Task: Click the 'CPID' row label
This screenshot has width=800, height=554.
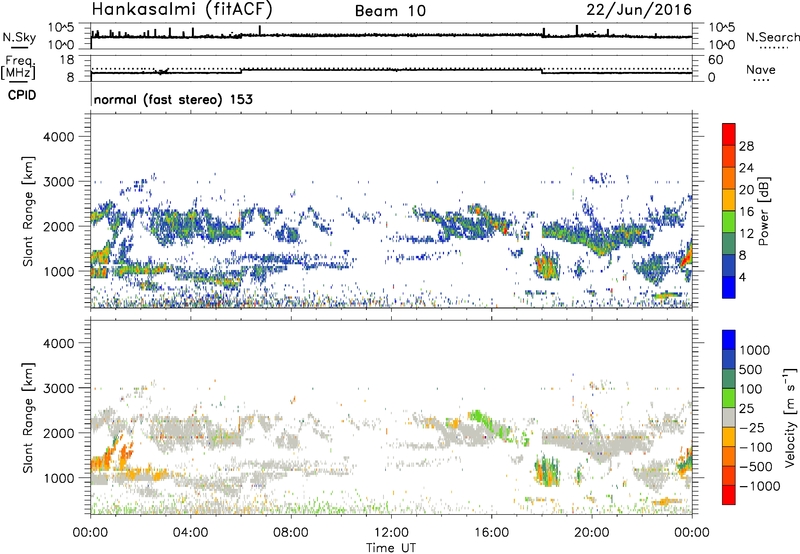Action: tap(22, 95)
